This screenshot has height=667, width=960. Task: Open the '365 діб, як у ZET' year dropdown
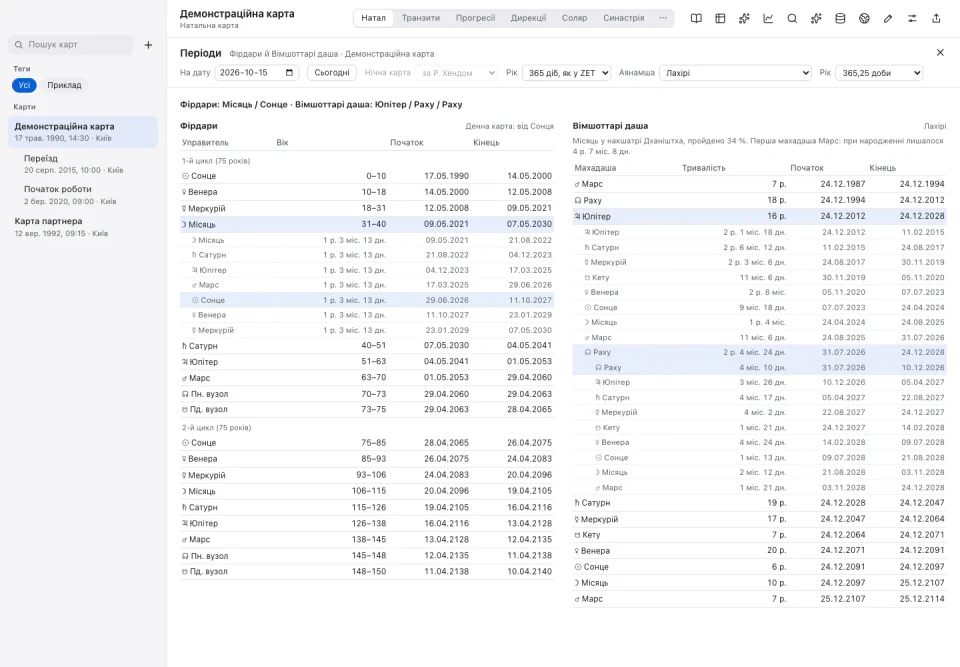pos(567,73)
